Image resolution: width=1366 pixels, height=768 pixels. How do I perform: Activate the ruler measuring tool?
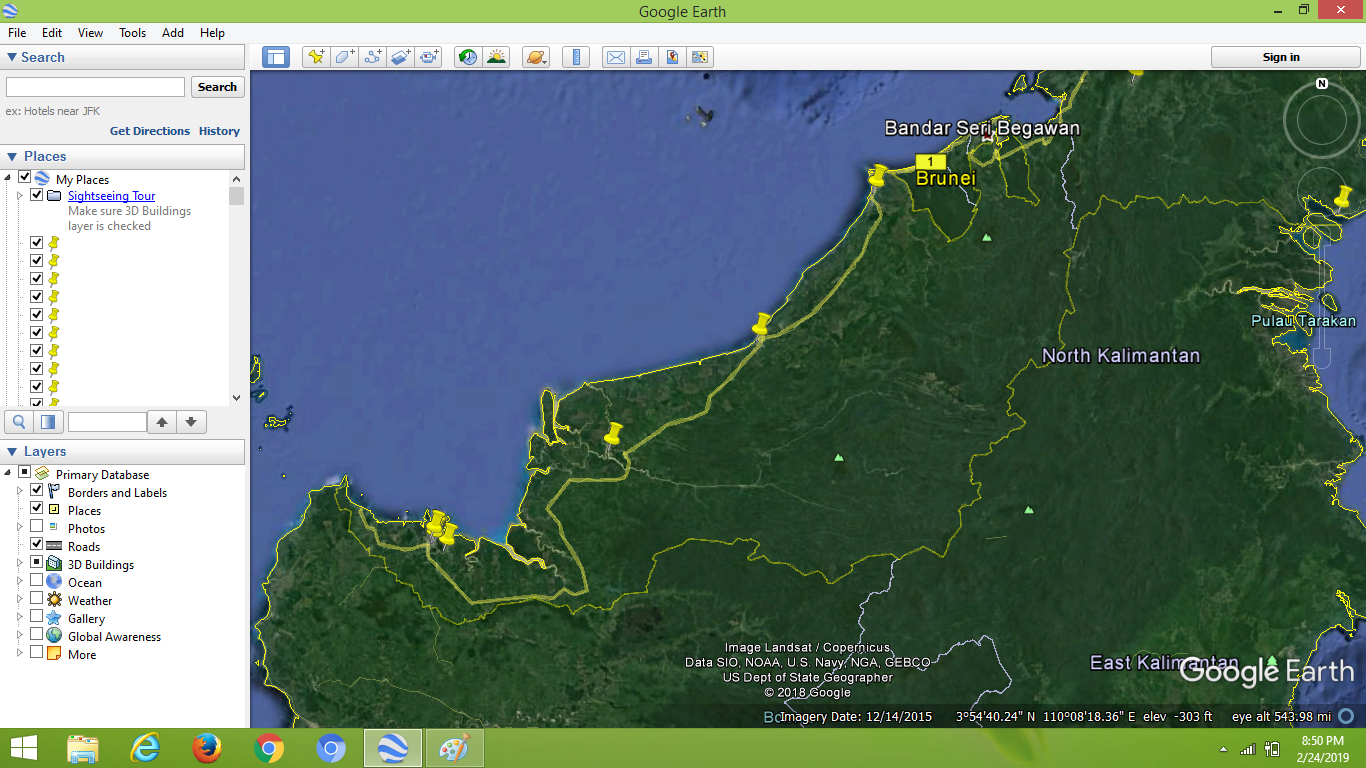point(576,57)
